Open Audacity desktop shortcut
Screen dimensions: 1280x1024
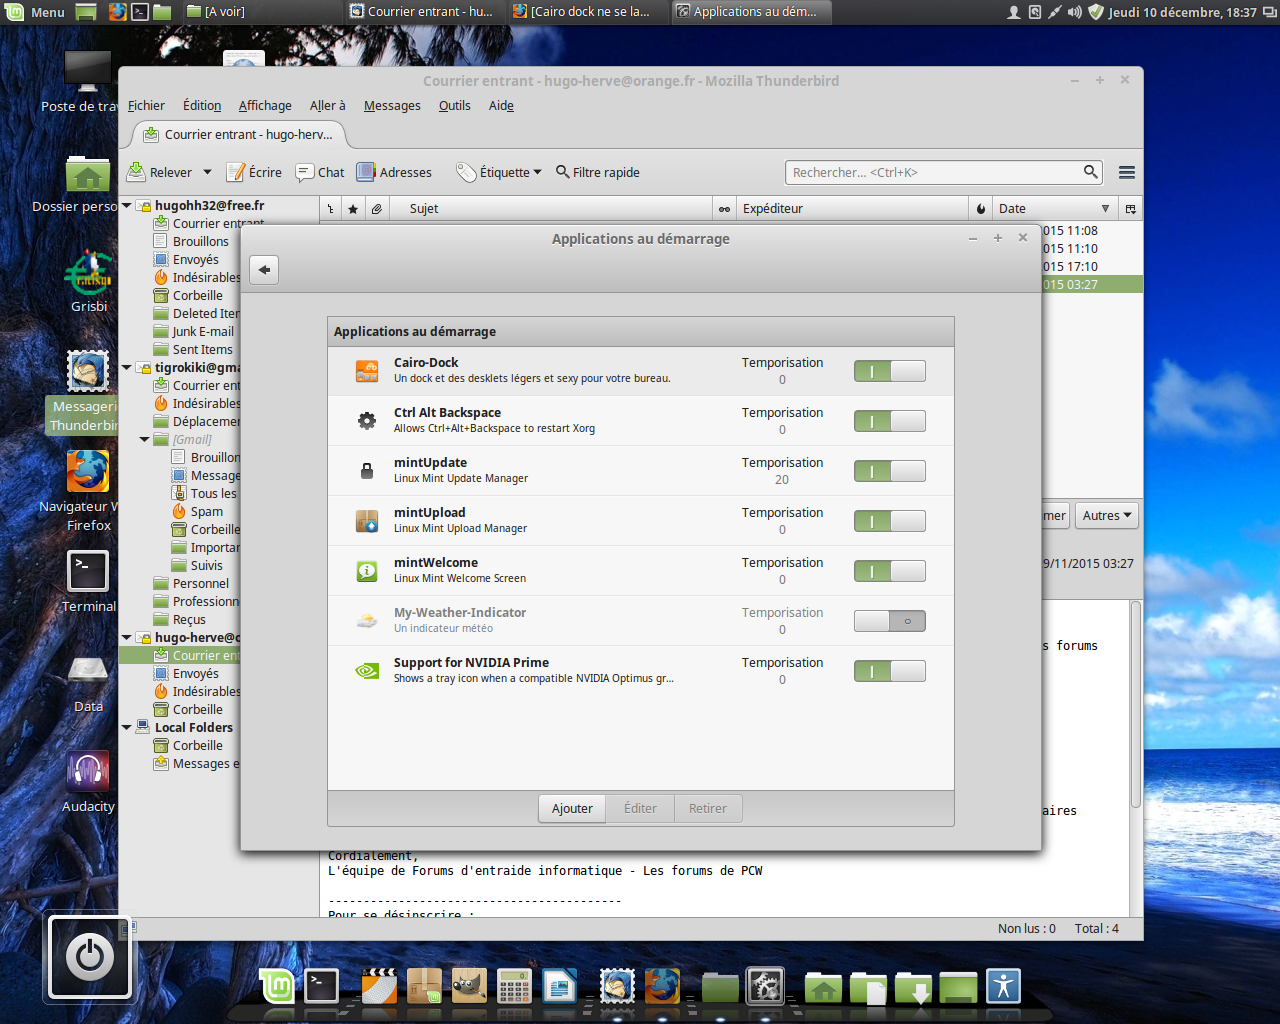(x=88, y=780)
